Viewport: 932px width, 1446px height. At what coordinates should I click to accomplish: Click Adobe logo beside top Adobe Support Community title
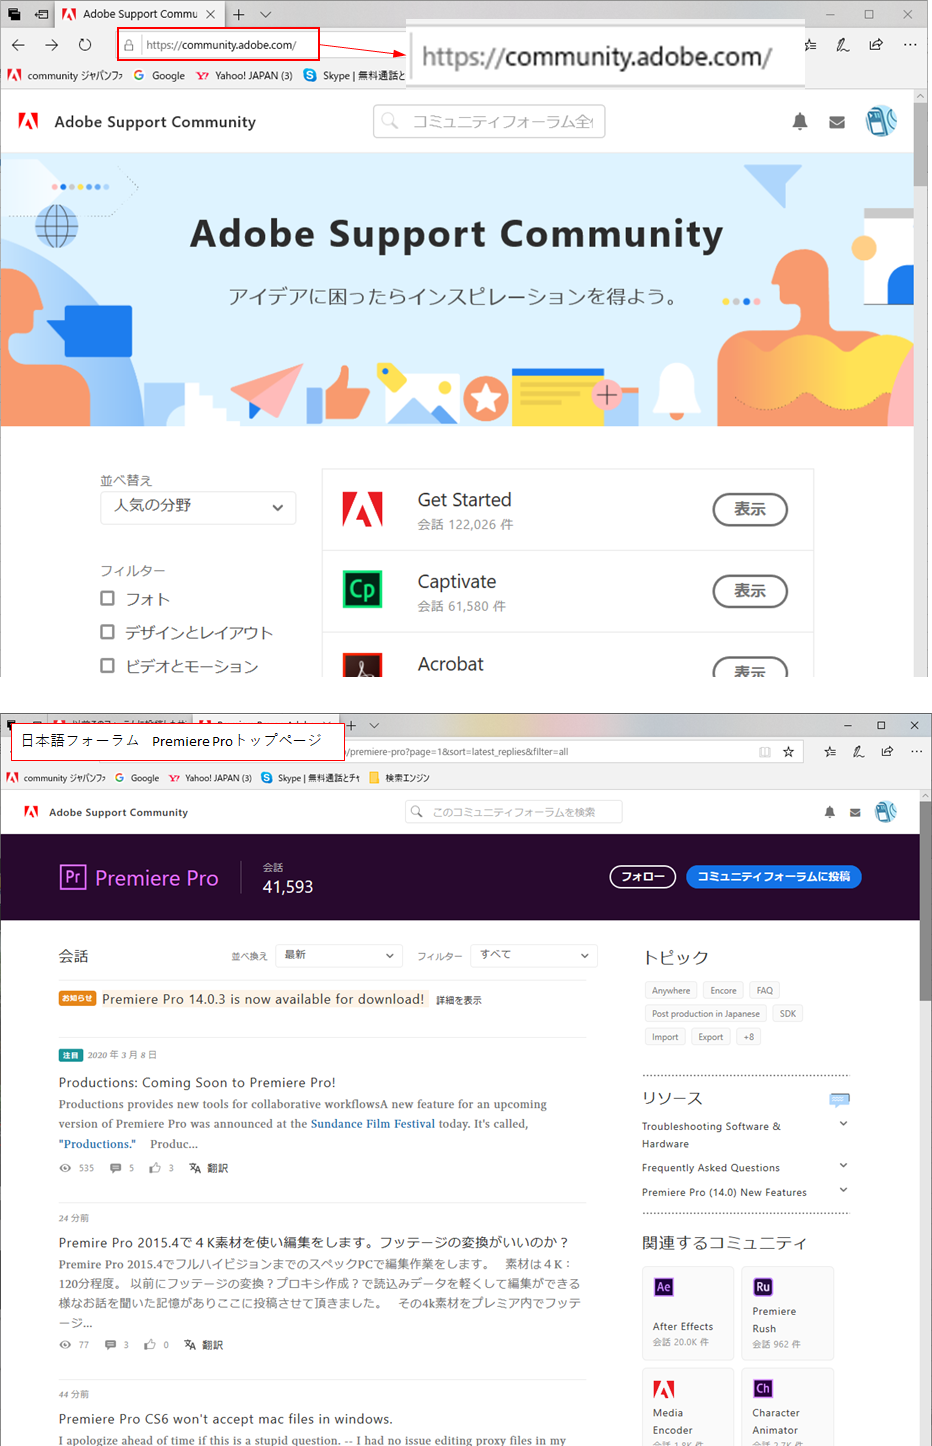(x=29, y=121)
